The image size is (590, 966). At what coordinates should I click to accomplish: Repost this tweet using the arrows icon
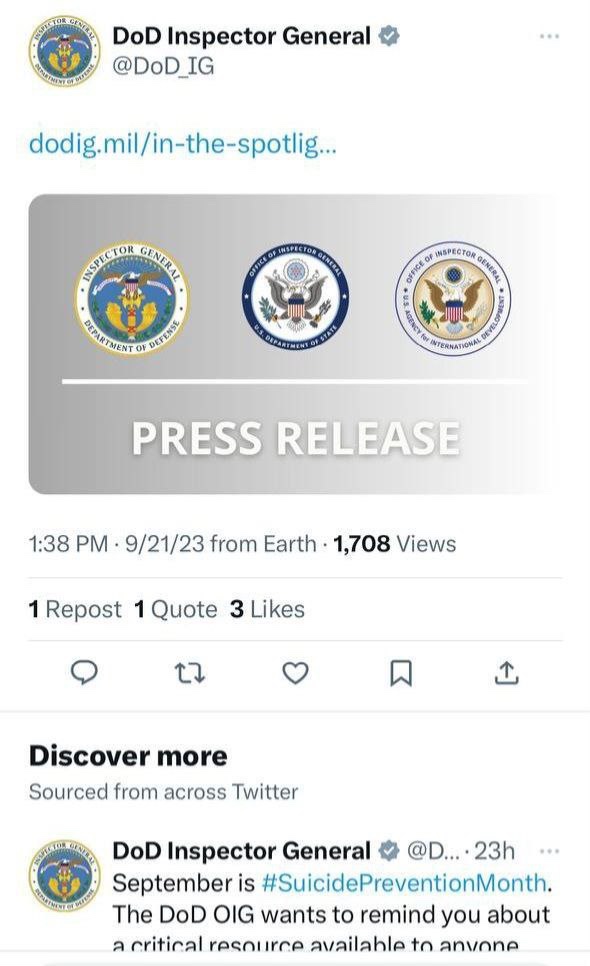[190, 673]
